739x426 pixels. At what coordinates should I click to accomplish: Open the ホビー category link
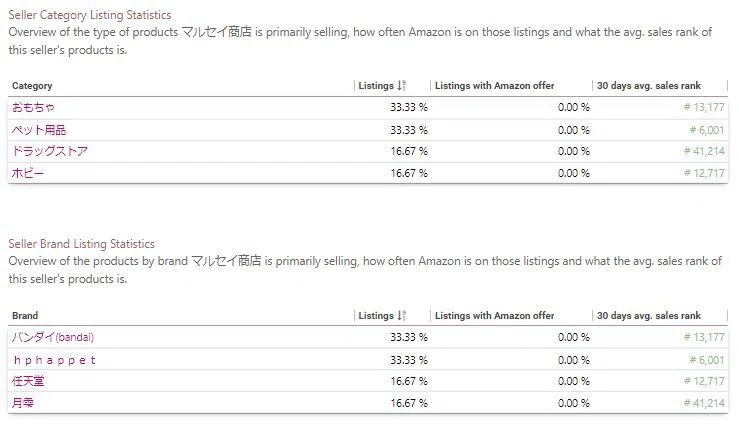(28, 173)
